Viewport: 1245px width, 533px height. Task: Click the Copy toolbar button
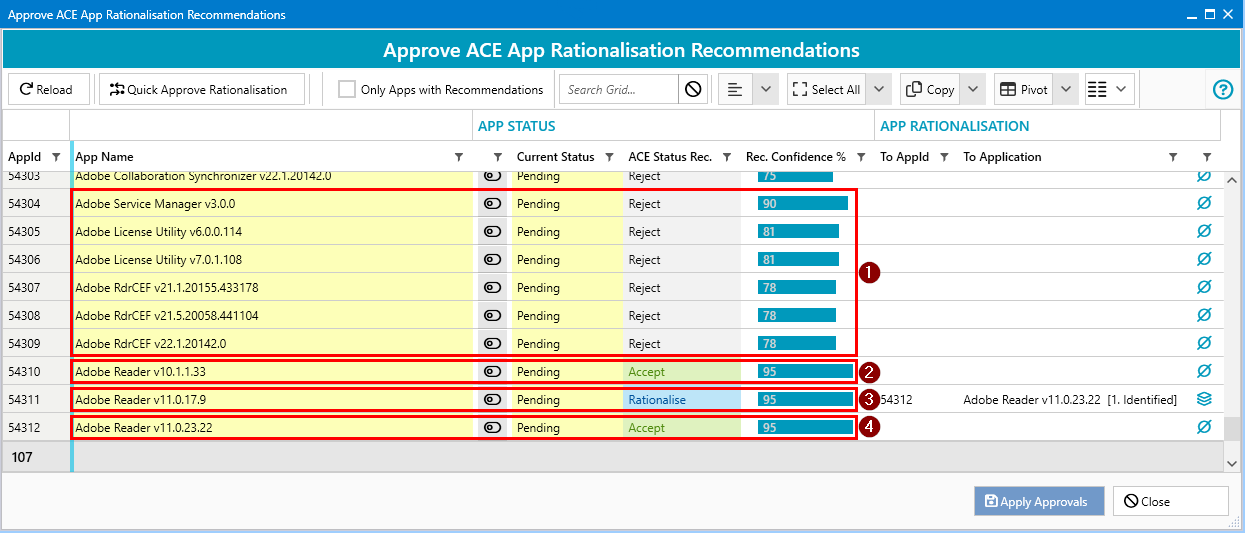(930, 89)
